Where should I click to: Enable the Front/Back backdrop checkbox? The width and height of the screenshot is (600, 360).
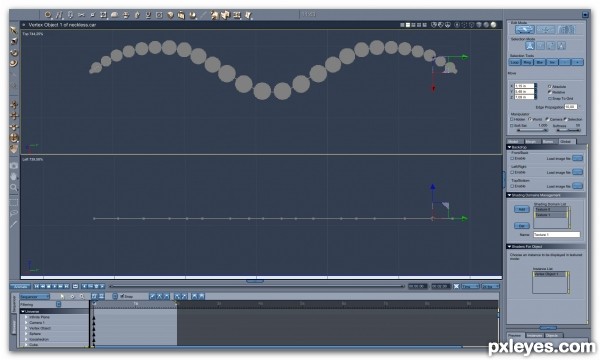[x=512, y=158]
